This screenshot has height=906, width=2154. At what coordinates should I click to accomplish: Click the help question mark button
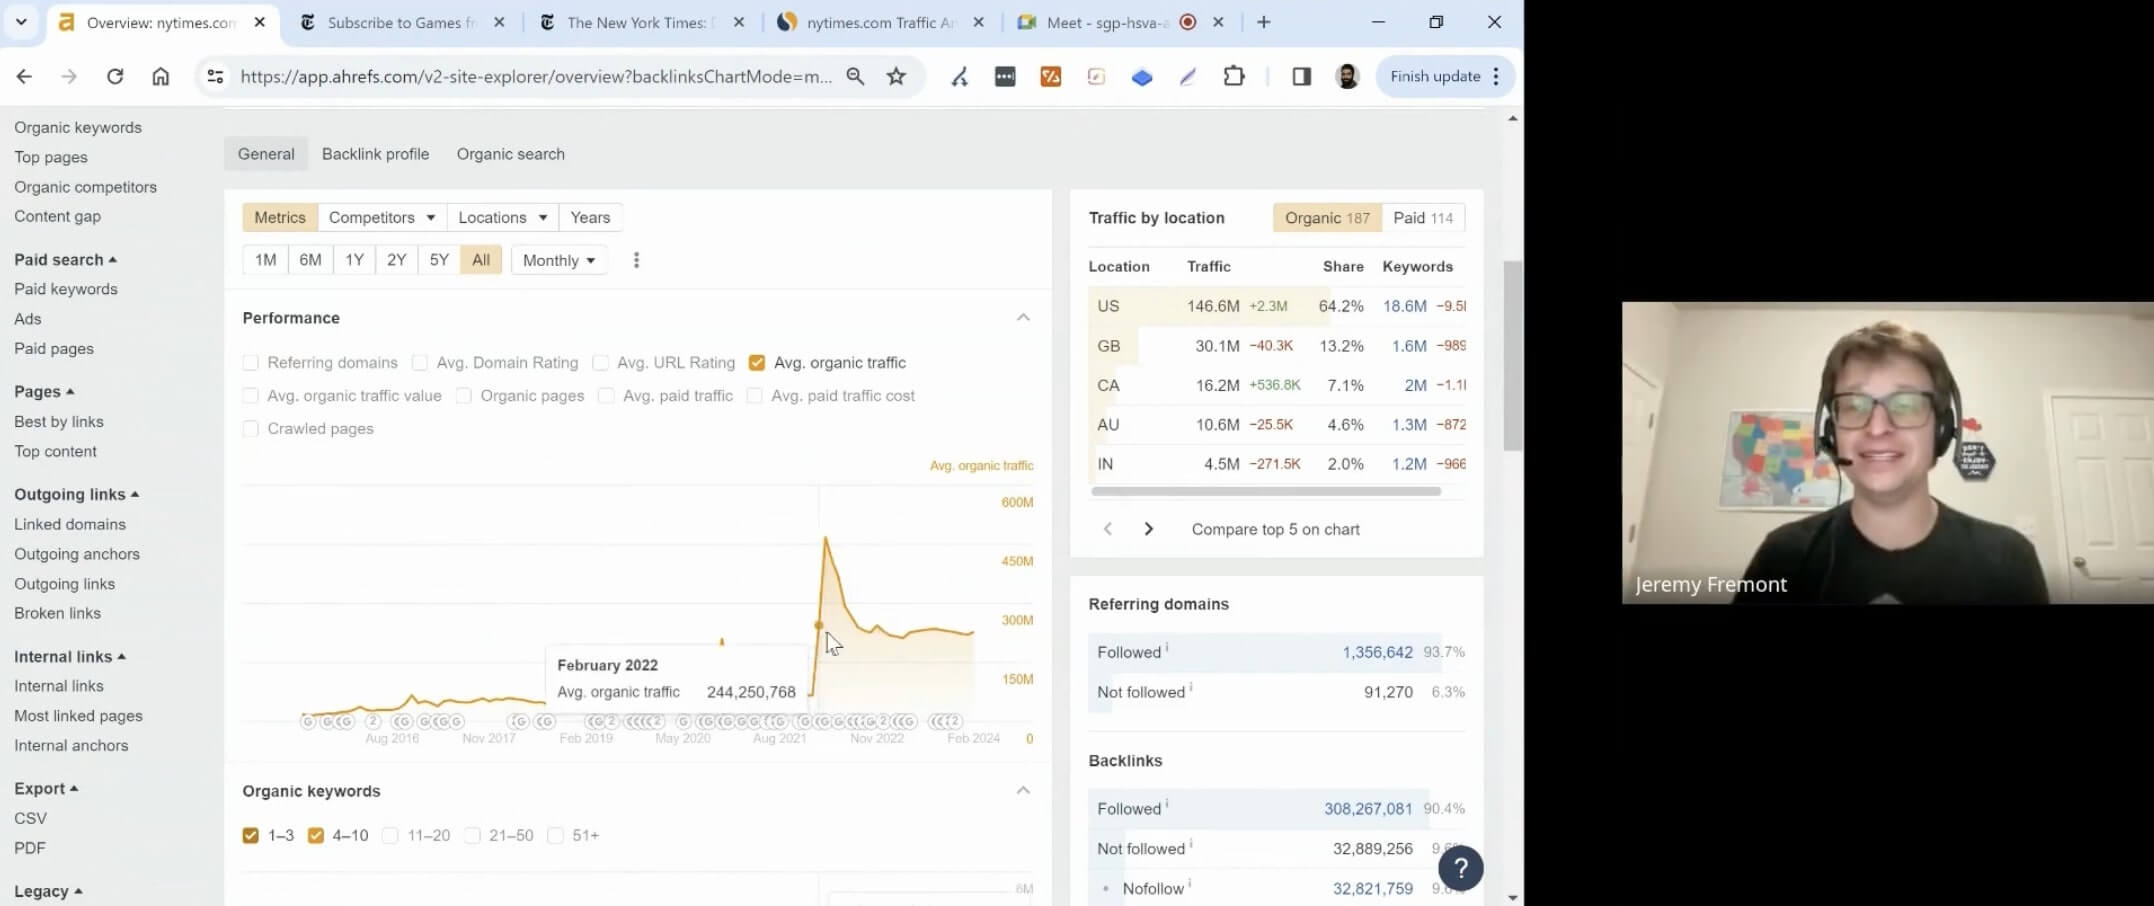[1460, 867]
